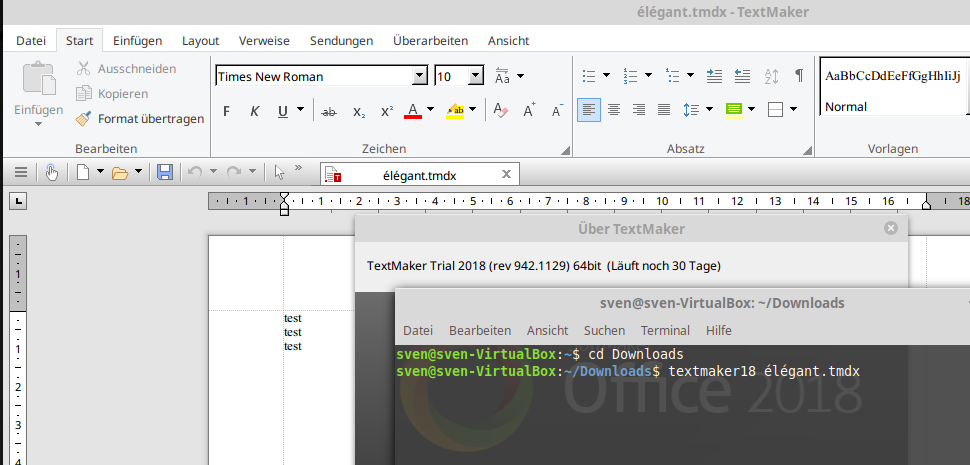The width and height of the screenshot is (970, 465).
Task: Click sort A-Z icon
Action: pyautogui.click(x=771, y=76)
